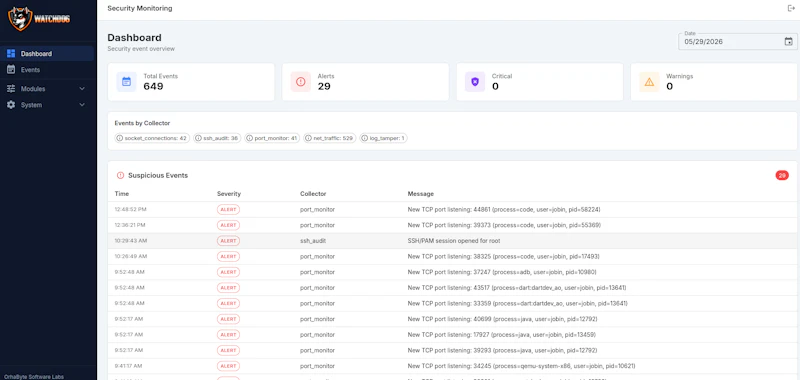Image resolution: width=800 pixels, height=380 pixels.
Task: Click the Dashboard grid icon
Action: 11,54
